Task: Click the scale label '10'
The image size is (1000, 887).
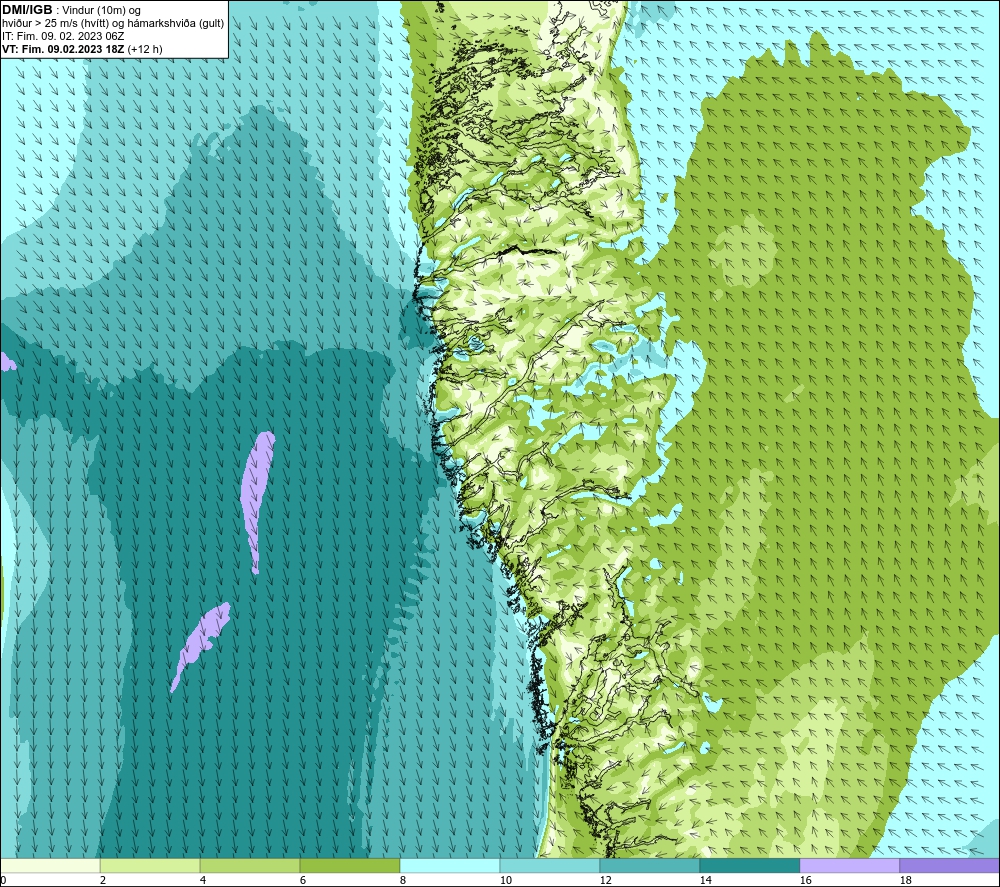Action: [506, 880]
